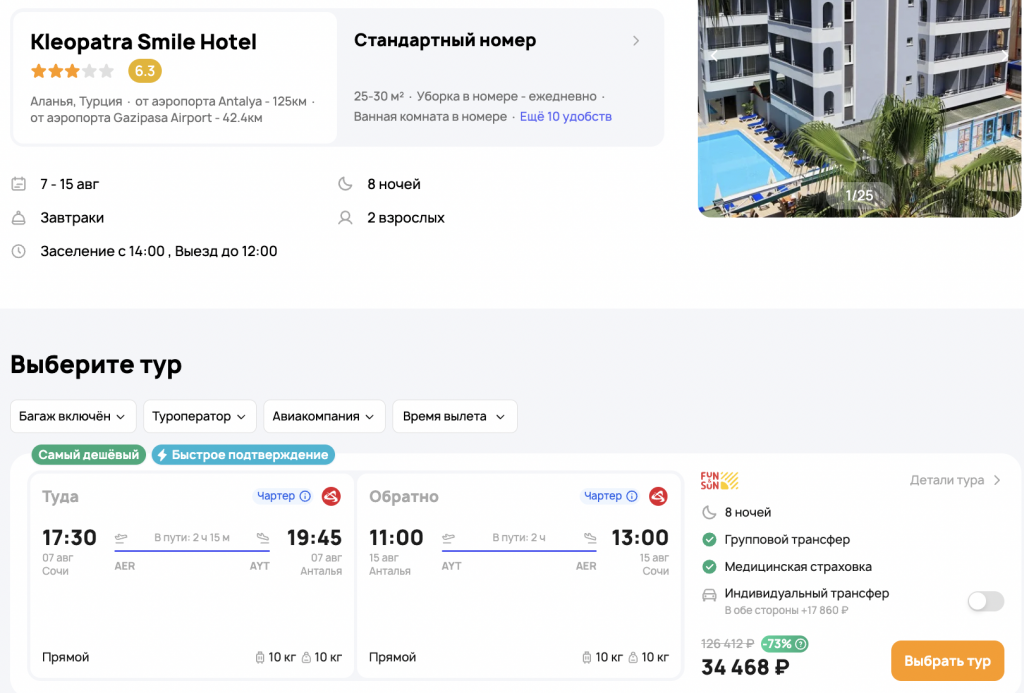Viewport: 1024px width, 693px height.
Task: Click the Прямой label in the Туда card
Action: pos(65,657)
